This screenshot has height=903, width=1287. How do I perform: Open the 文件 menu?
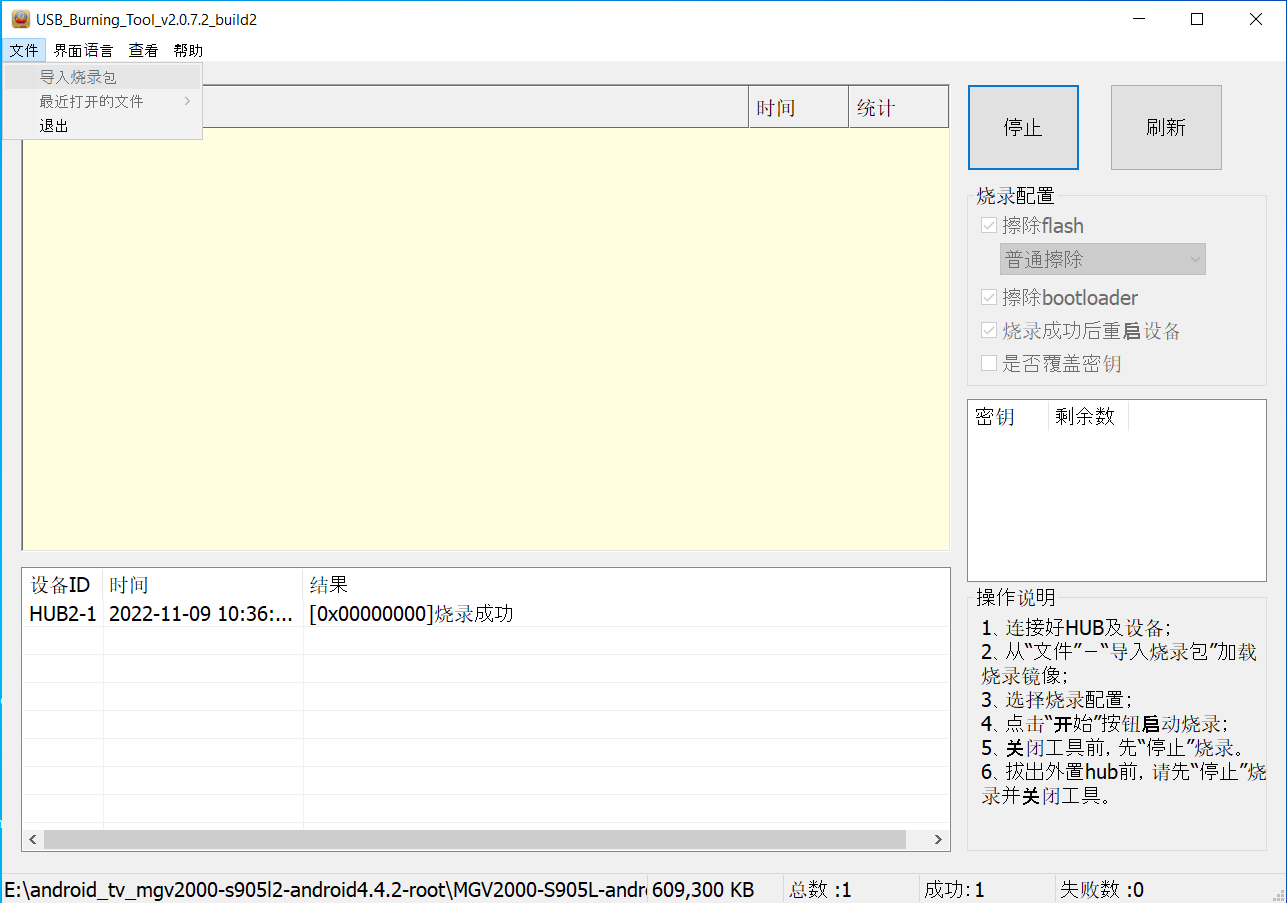(24, 50)
